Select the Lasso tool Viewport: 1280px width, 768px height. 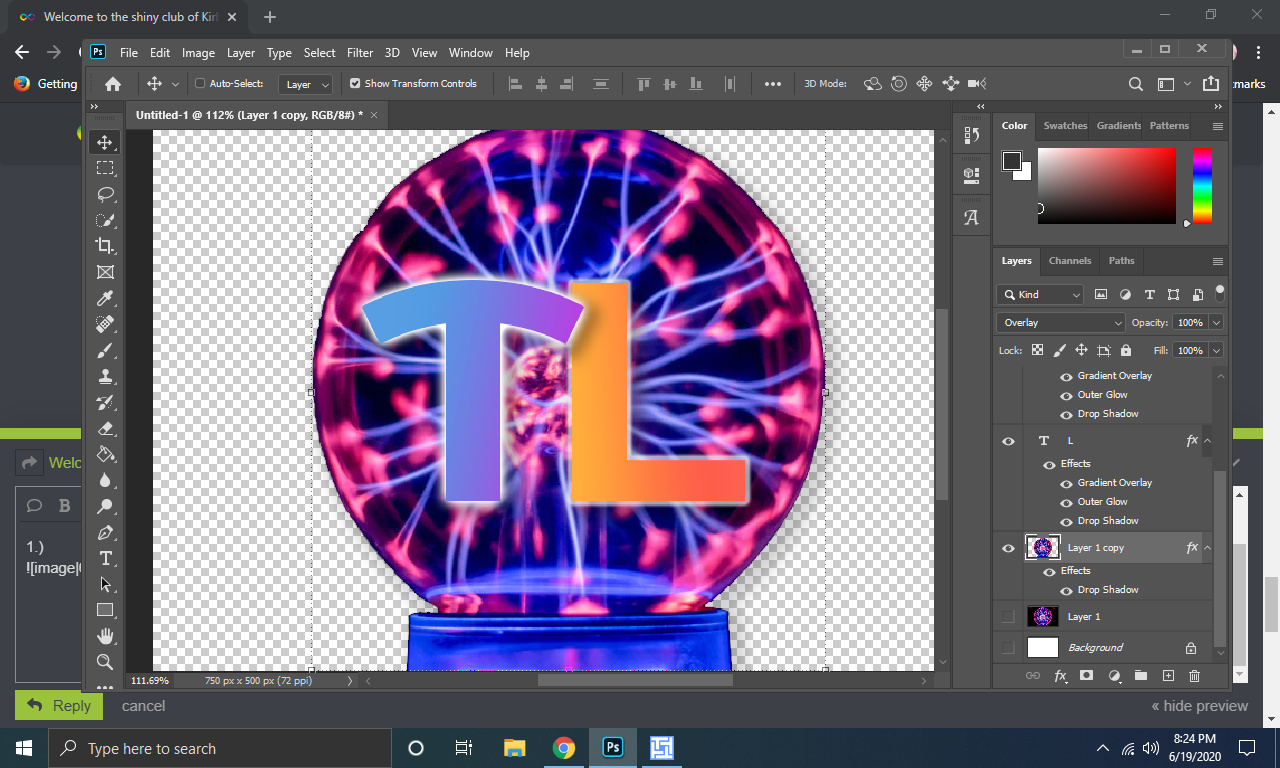(105, 194)
